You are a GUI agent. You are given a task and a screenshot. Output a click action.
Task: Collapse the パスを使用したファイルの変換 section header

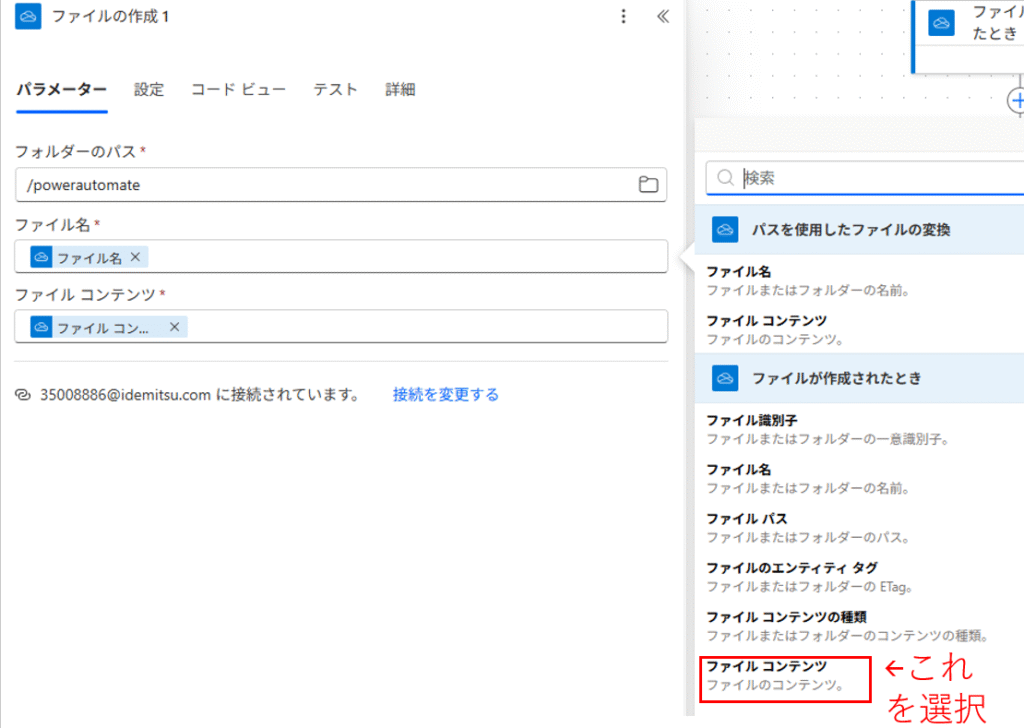[850, 230]
